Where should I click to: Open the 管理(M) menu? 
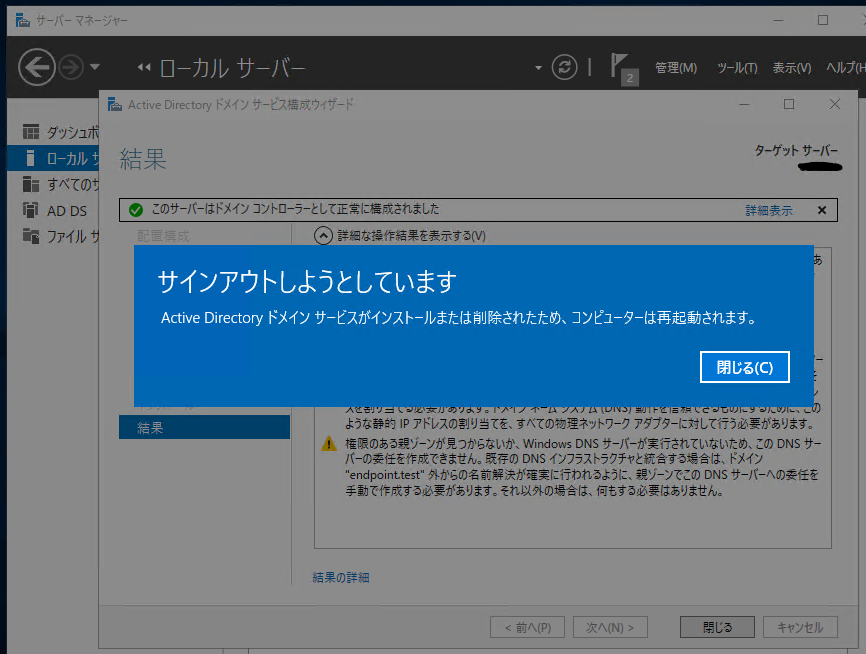[676, 68]
